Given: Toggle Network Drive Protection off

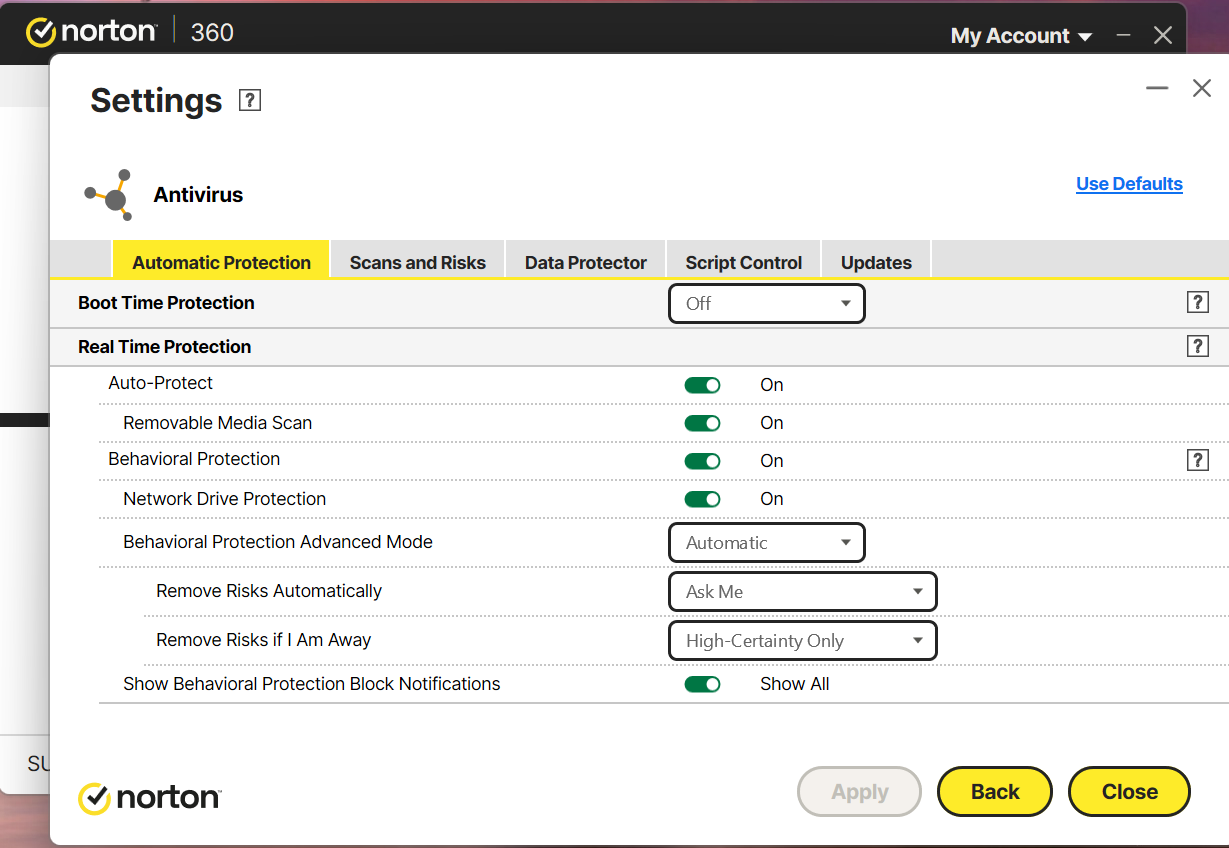Looking at the screenshot, I should (702, 499).
